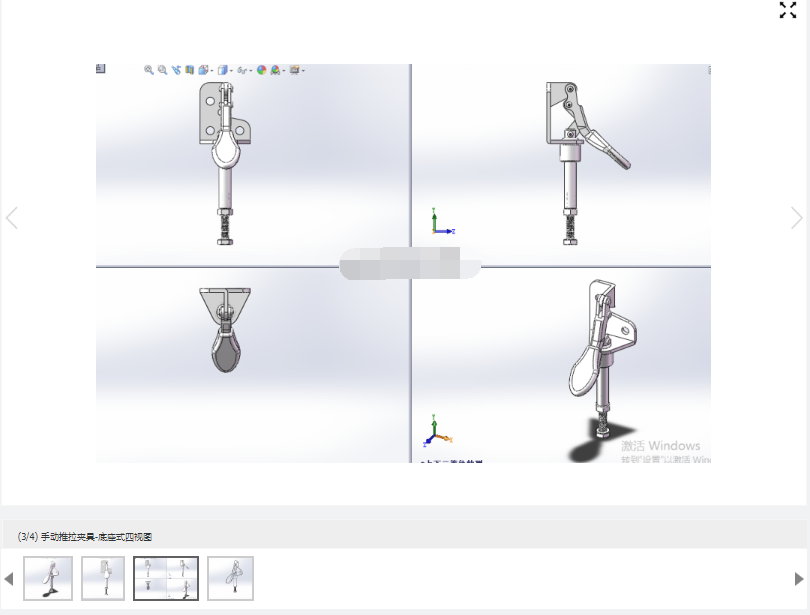The height and width of the screenshot is (615, 810).
Task: Open the View Settings dropdown arrow
Action: 303,71
